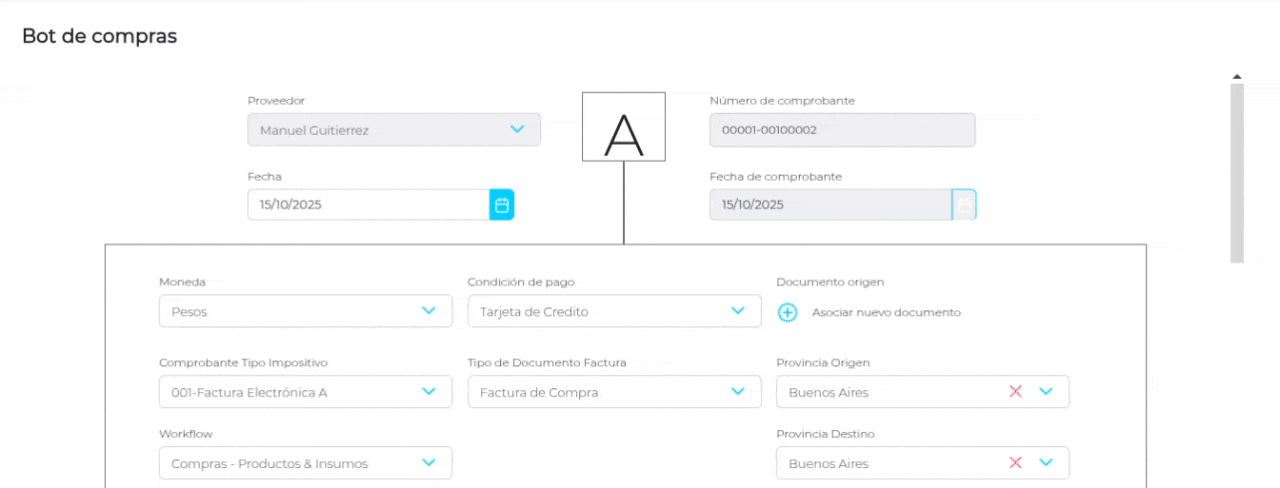The height and width of the screenshot is (488, 1280).
Task: Open the Moneda dropdown
Action: coord(429,311)
